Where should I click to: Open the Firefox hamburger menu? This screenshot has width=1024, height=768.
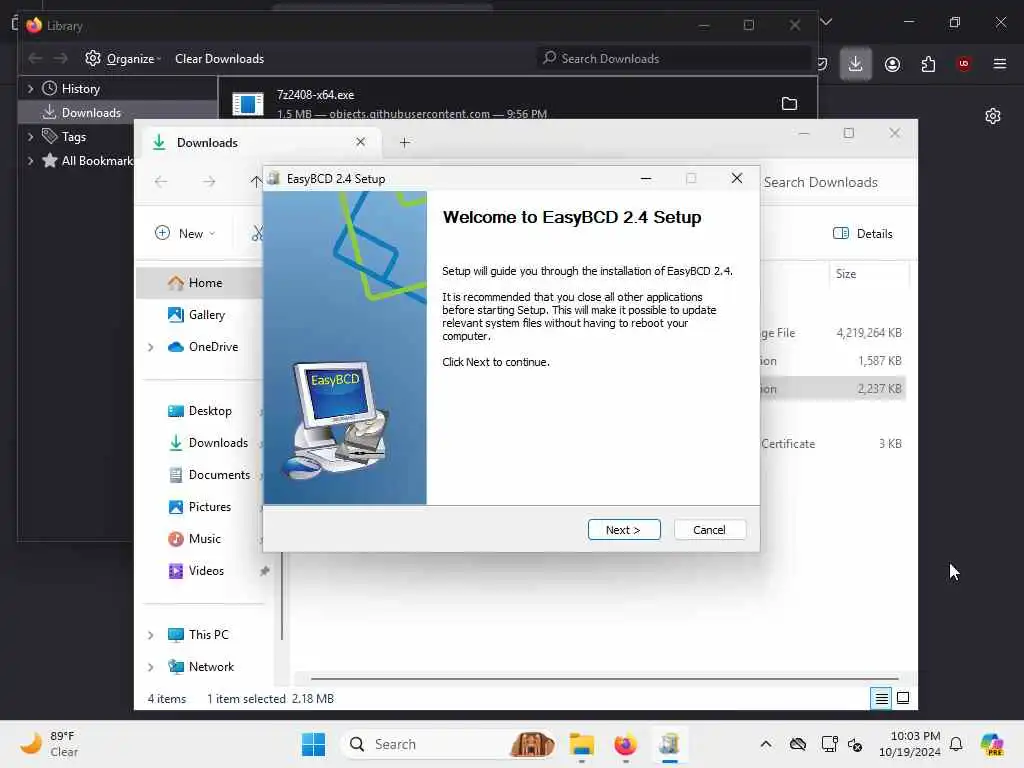click(1000, 64)
